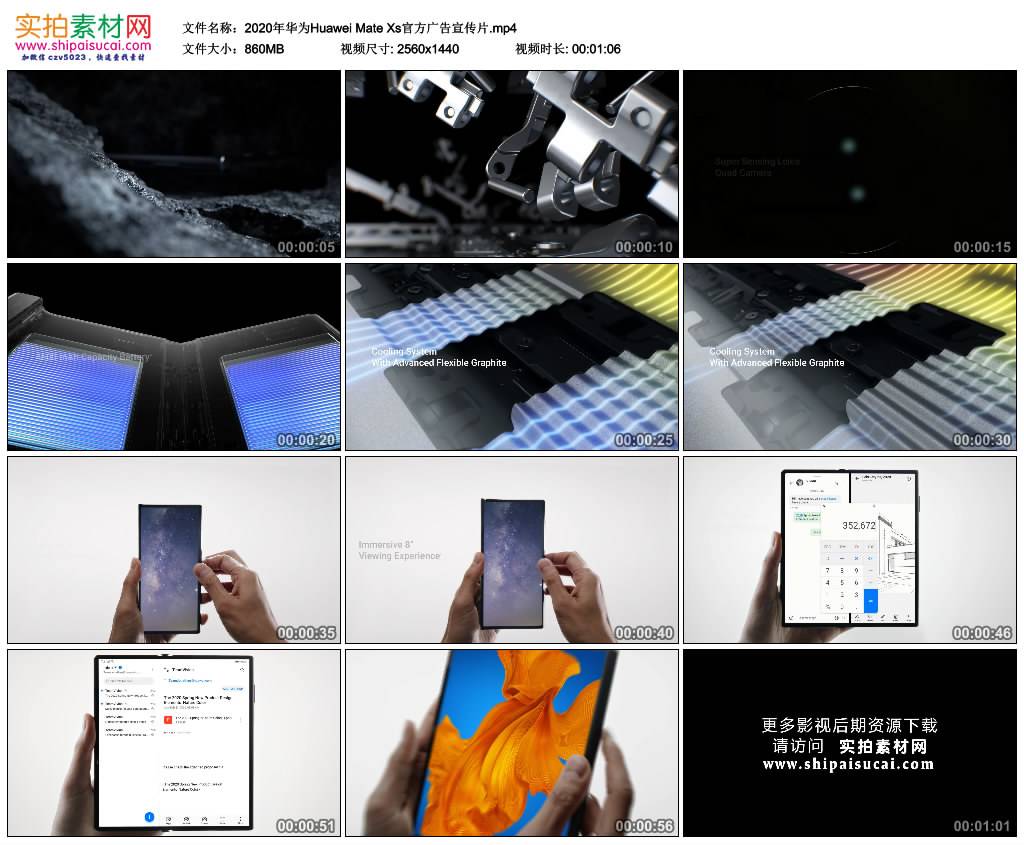
Task: Select the file name 2020年华为Huawei Mate Xs官方广告宣传片.mp4
Action: tap(380, 28)
